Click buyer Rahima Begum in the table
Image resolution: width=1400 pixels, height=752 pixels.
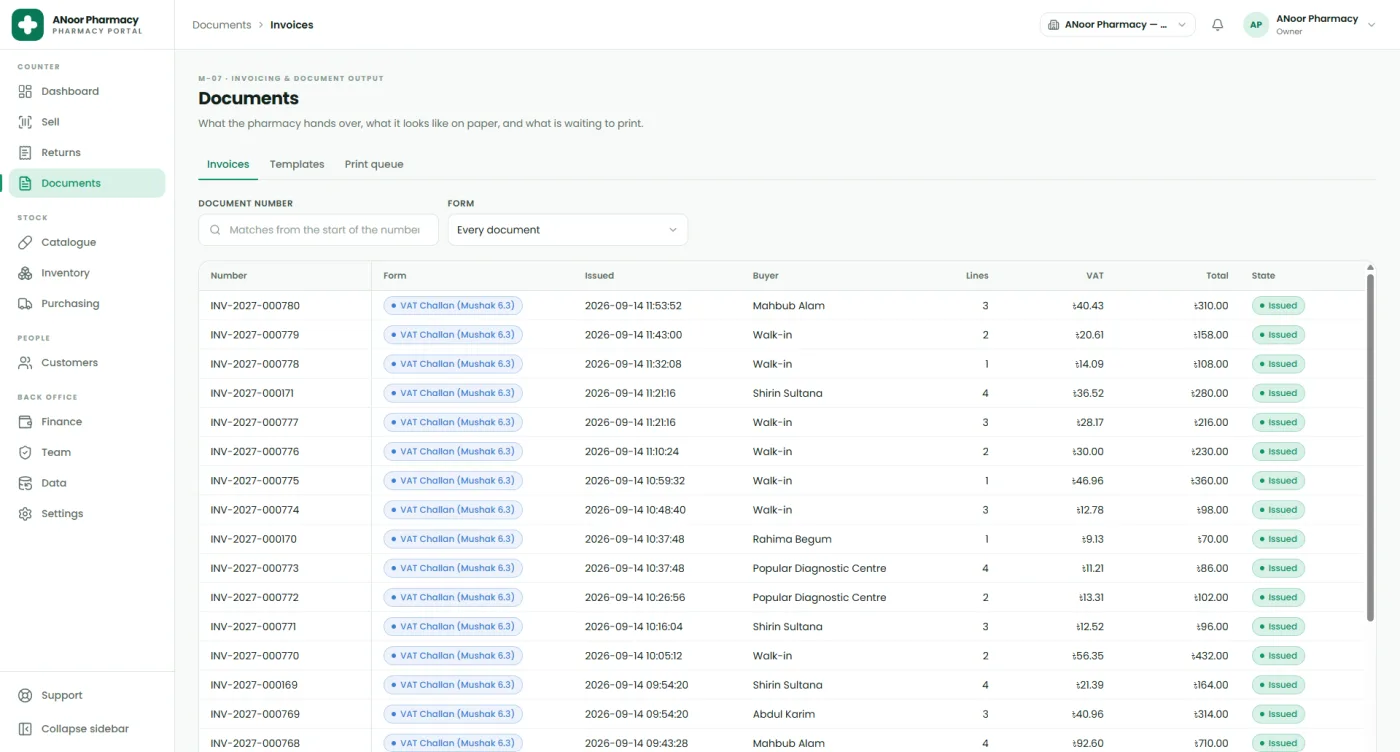792,539
